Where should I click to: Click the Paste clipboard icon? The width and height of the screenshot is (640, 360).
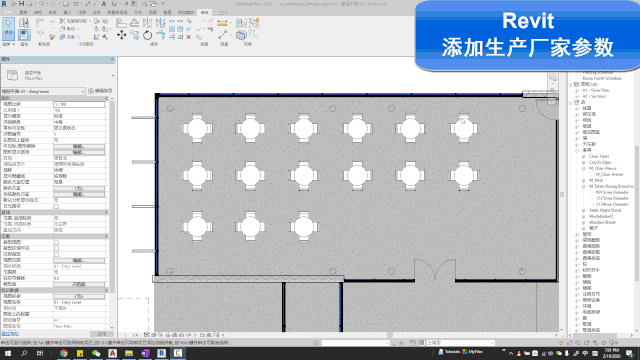coord(40,23)
